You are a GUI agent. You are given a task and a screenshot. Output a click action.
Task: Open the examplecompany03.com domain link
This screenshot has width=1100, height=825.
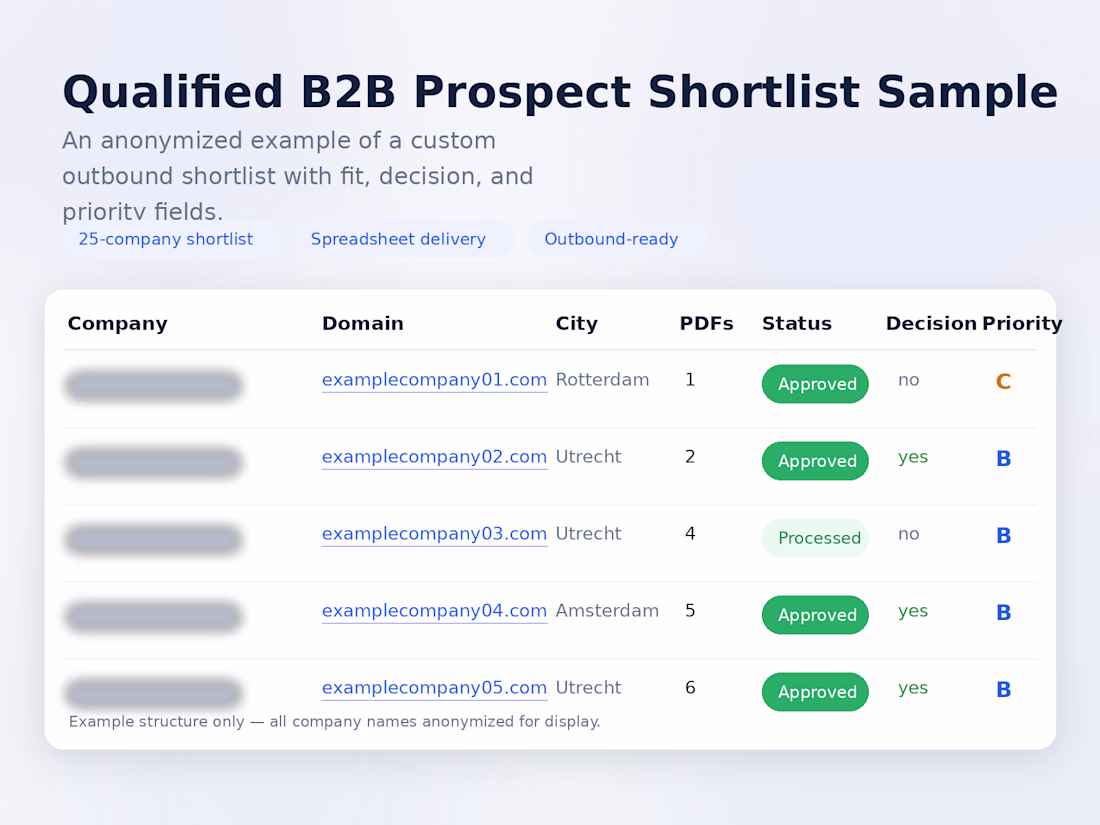[434, 534]
